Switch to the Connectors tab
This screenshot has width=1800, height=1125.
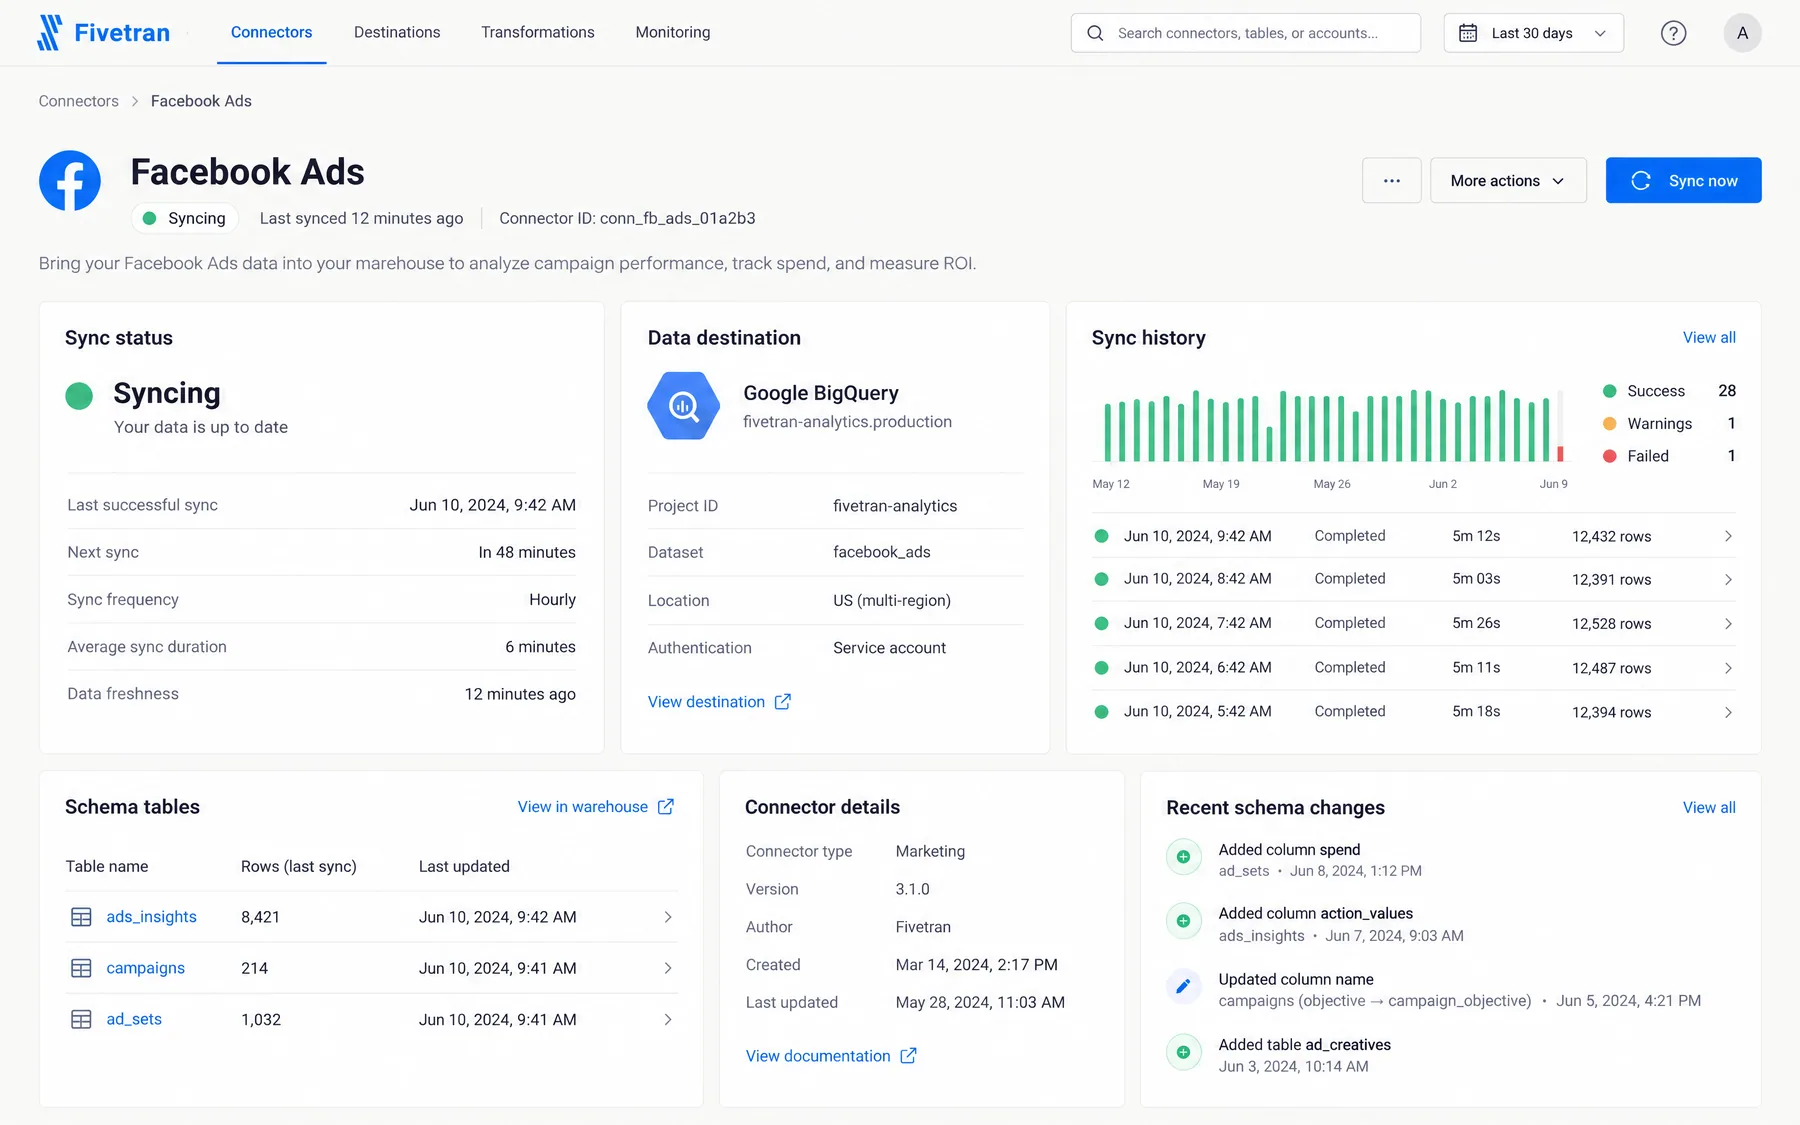click(x=272, y=32)
